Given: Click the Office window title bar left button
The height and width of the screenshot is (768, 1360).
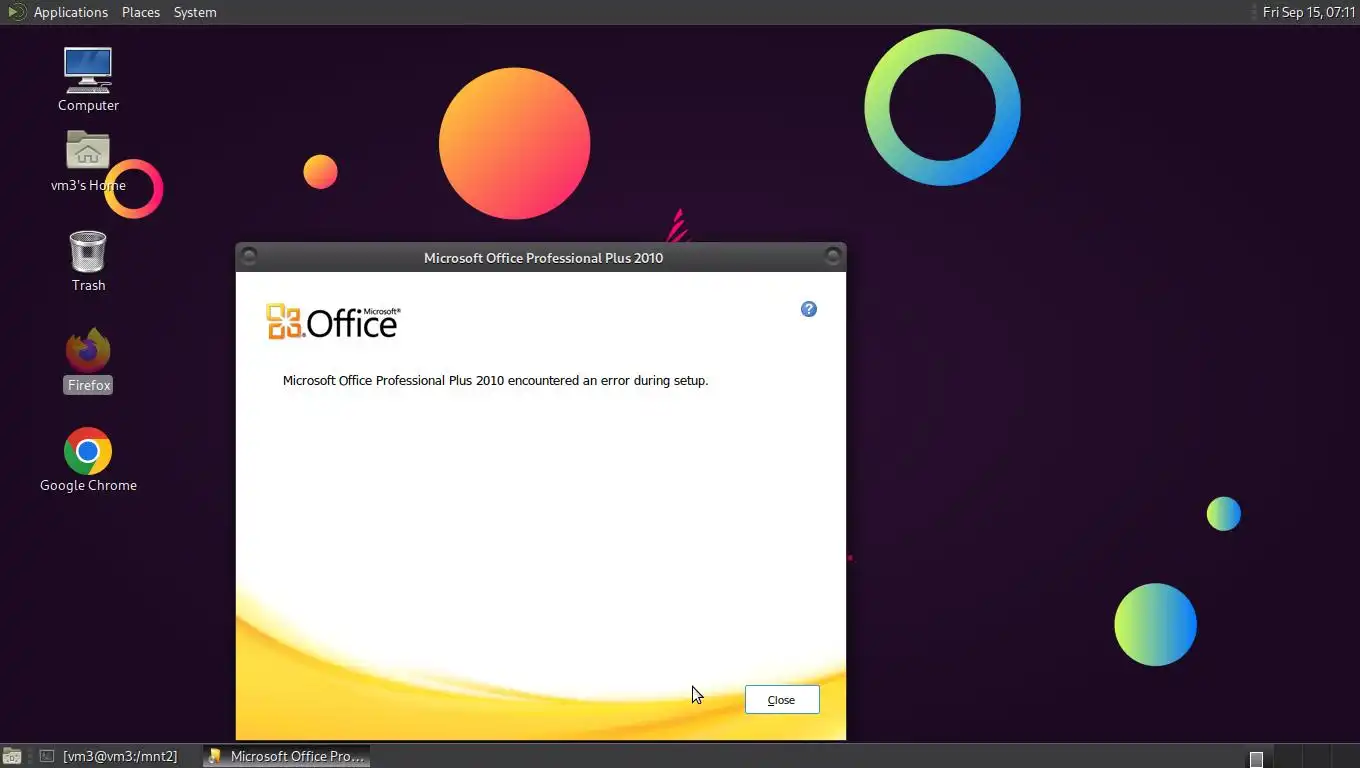Looking at the screenshot, I should click(x=249, y=256).
